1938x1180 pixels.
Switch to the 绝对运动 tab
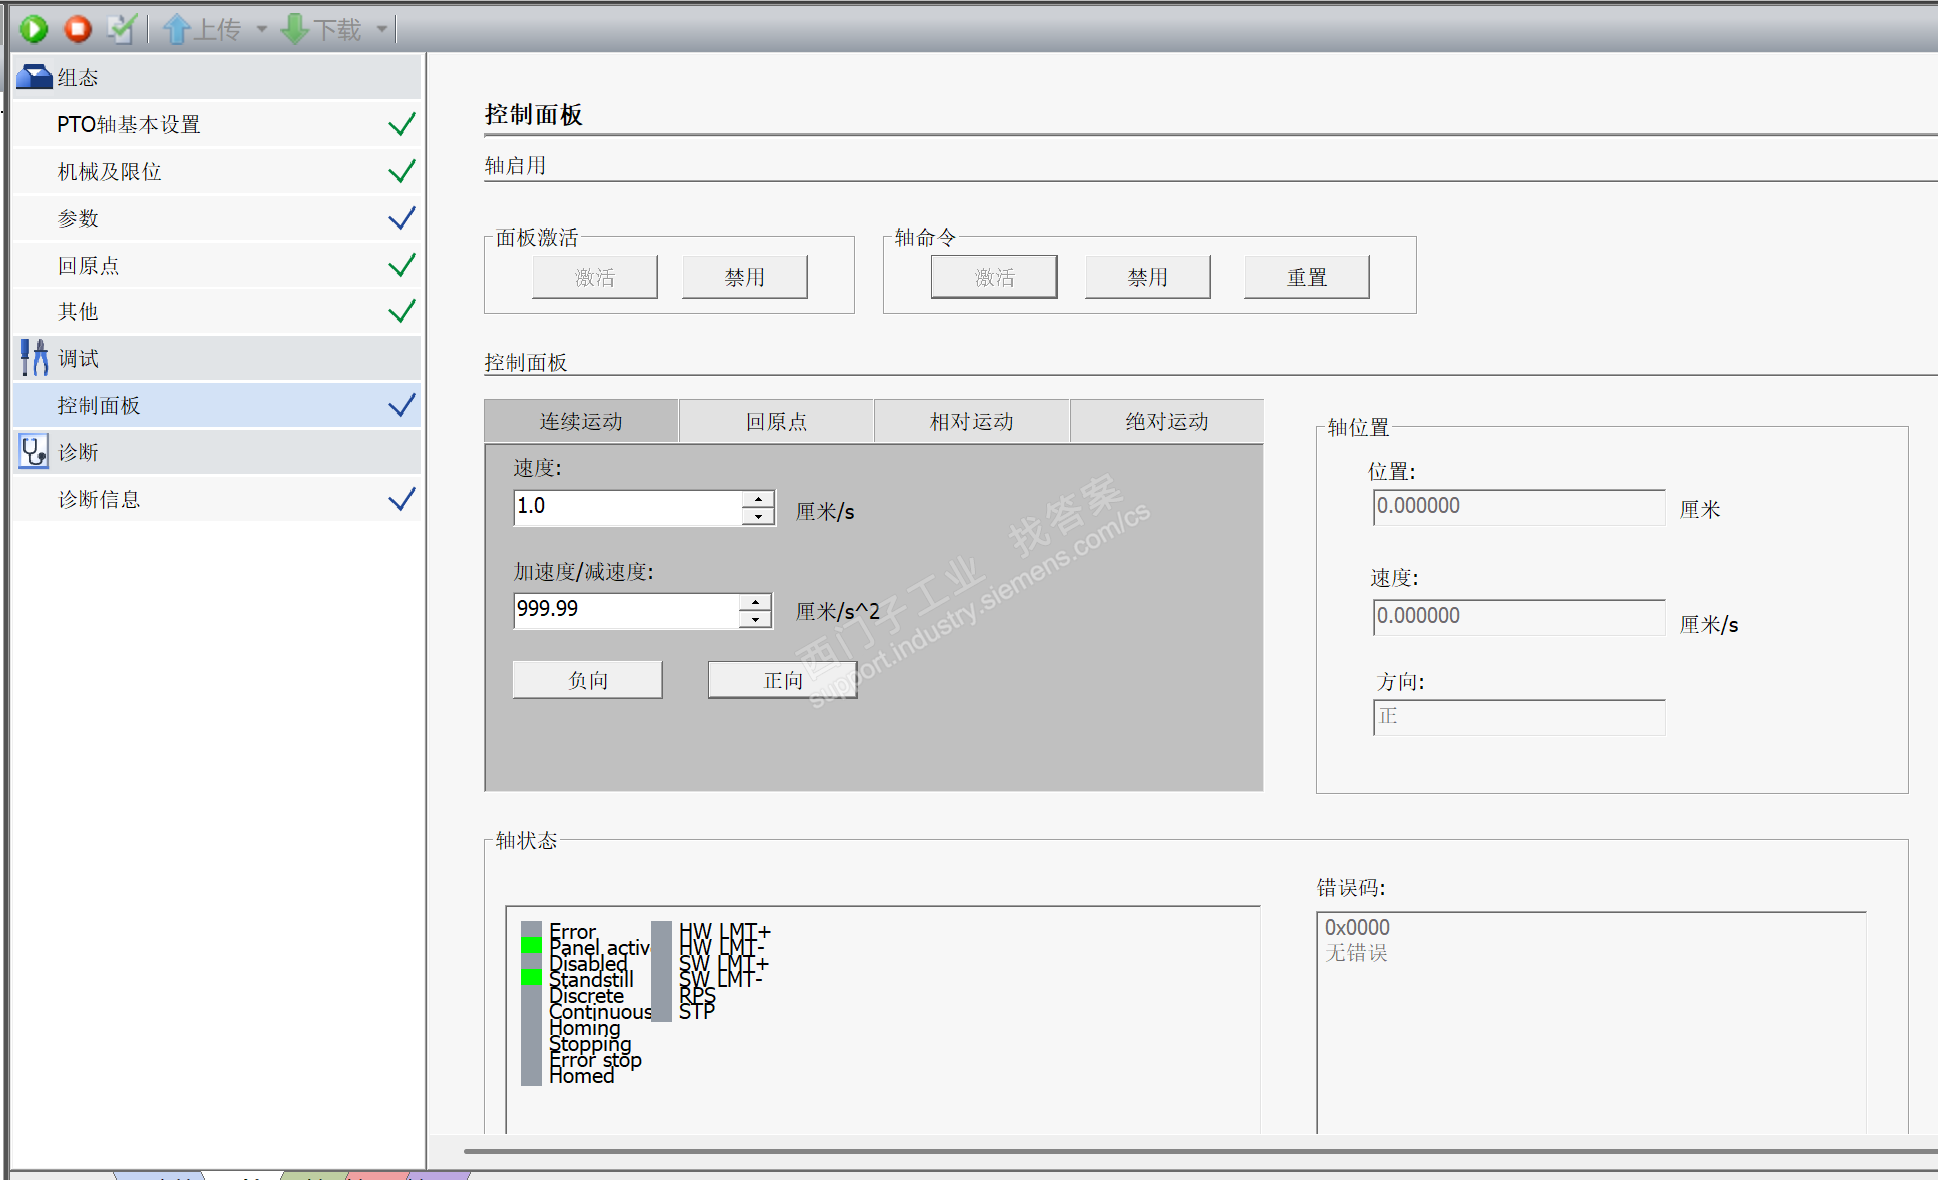(1166, 422)
